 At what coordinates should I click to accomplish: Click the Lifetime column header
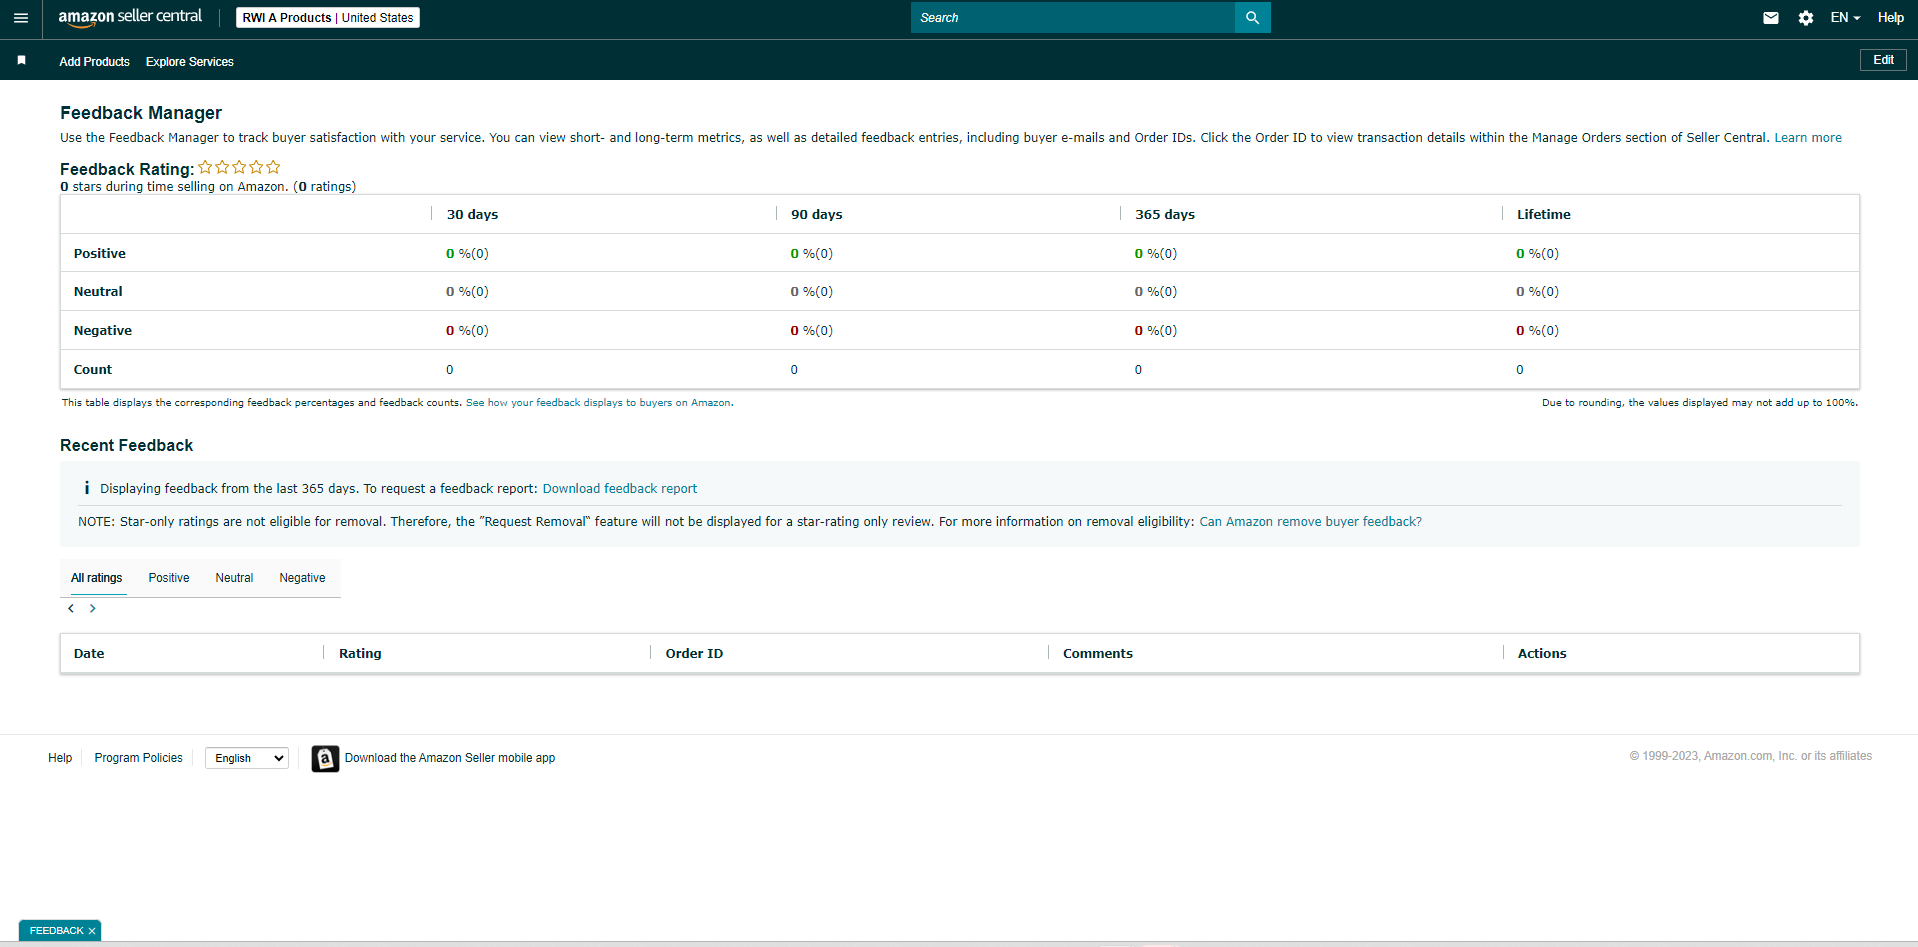pos(1543,215)
